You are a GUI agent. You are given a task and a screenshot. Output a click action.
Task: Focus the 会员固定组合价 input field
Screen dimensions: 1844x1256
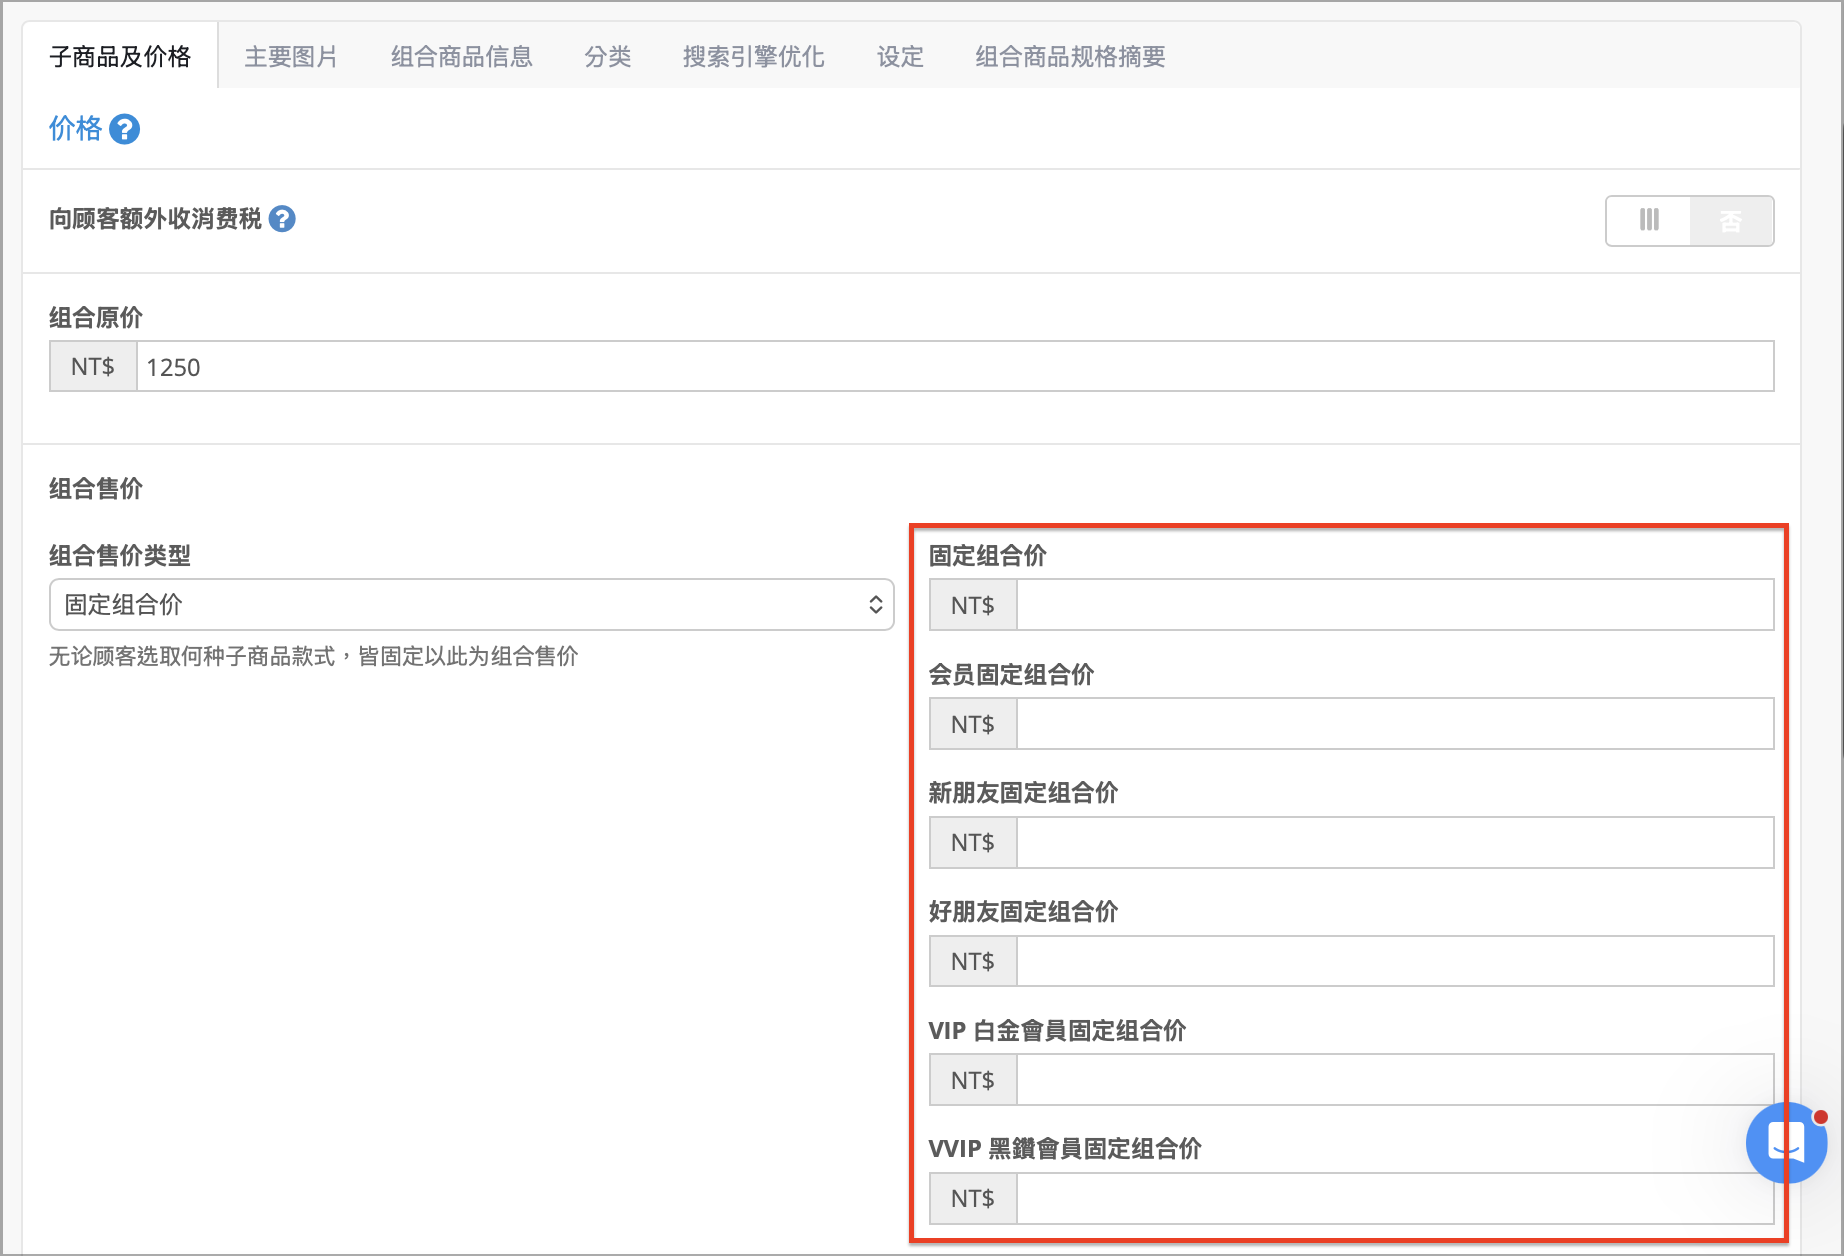tap(1395, 723)
